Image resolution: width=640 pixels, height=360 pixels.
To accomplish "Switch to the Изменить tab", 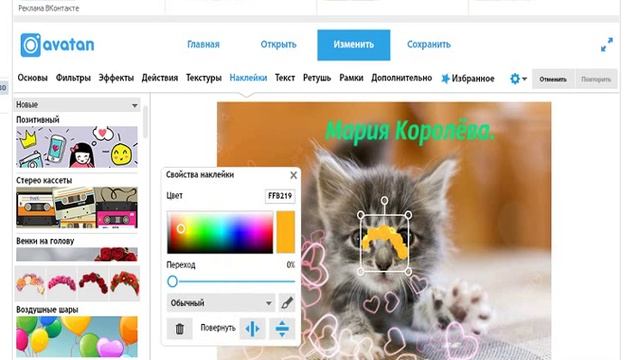I will coord(353,45).
